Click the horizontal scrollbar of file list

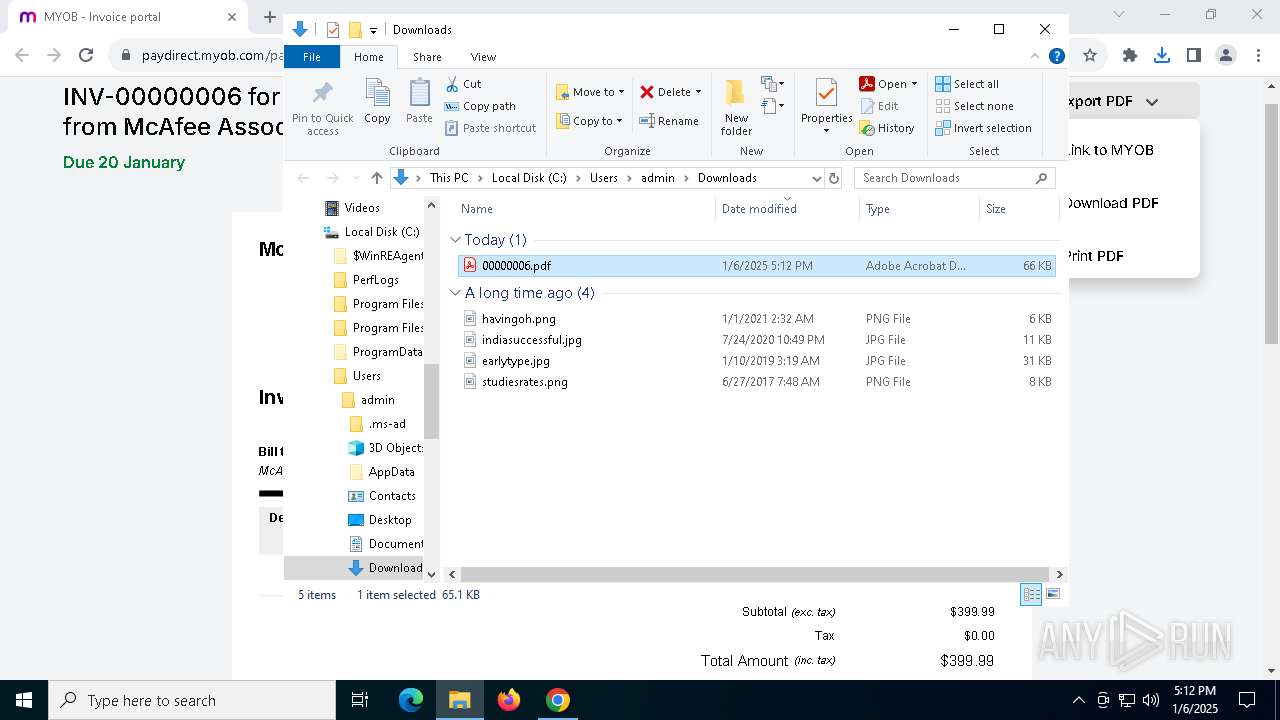pyautogui.click(x=753, y=574)
